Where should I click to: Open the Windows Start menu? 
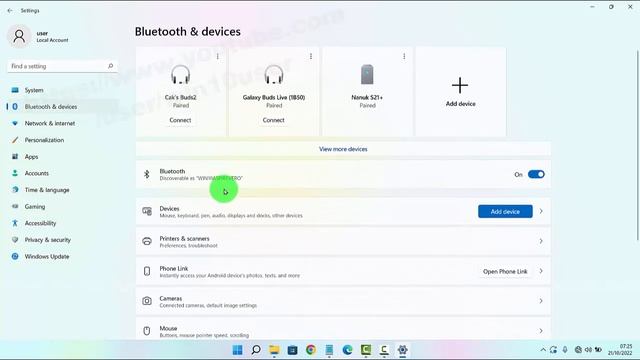tap(237, 350)
